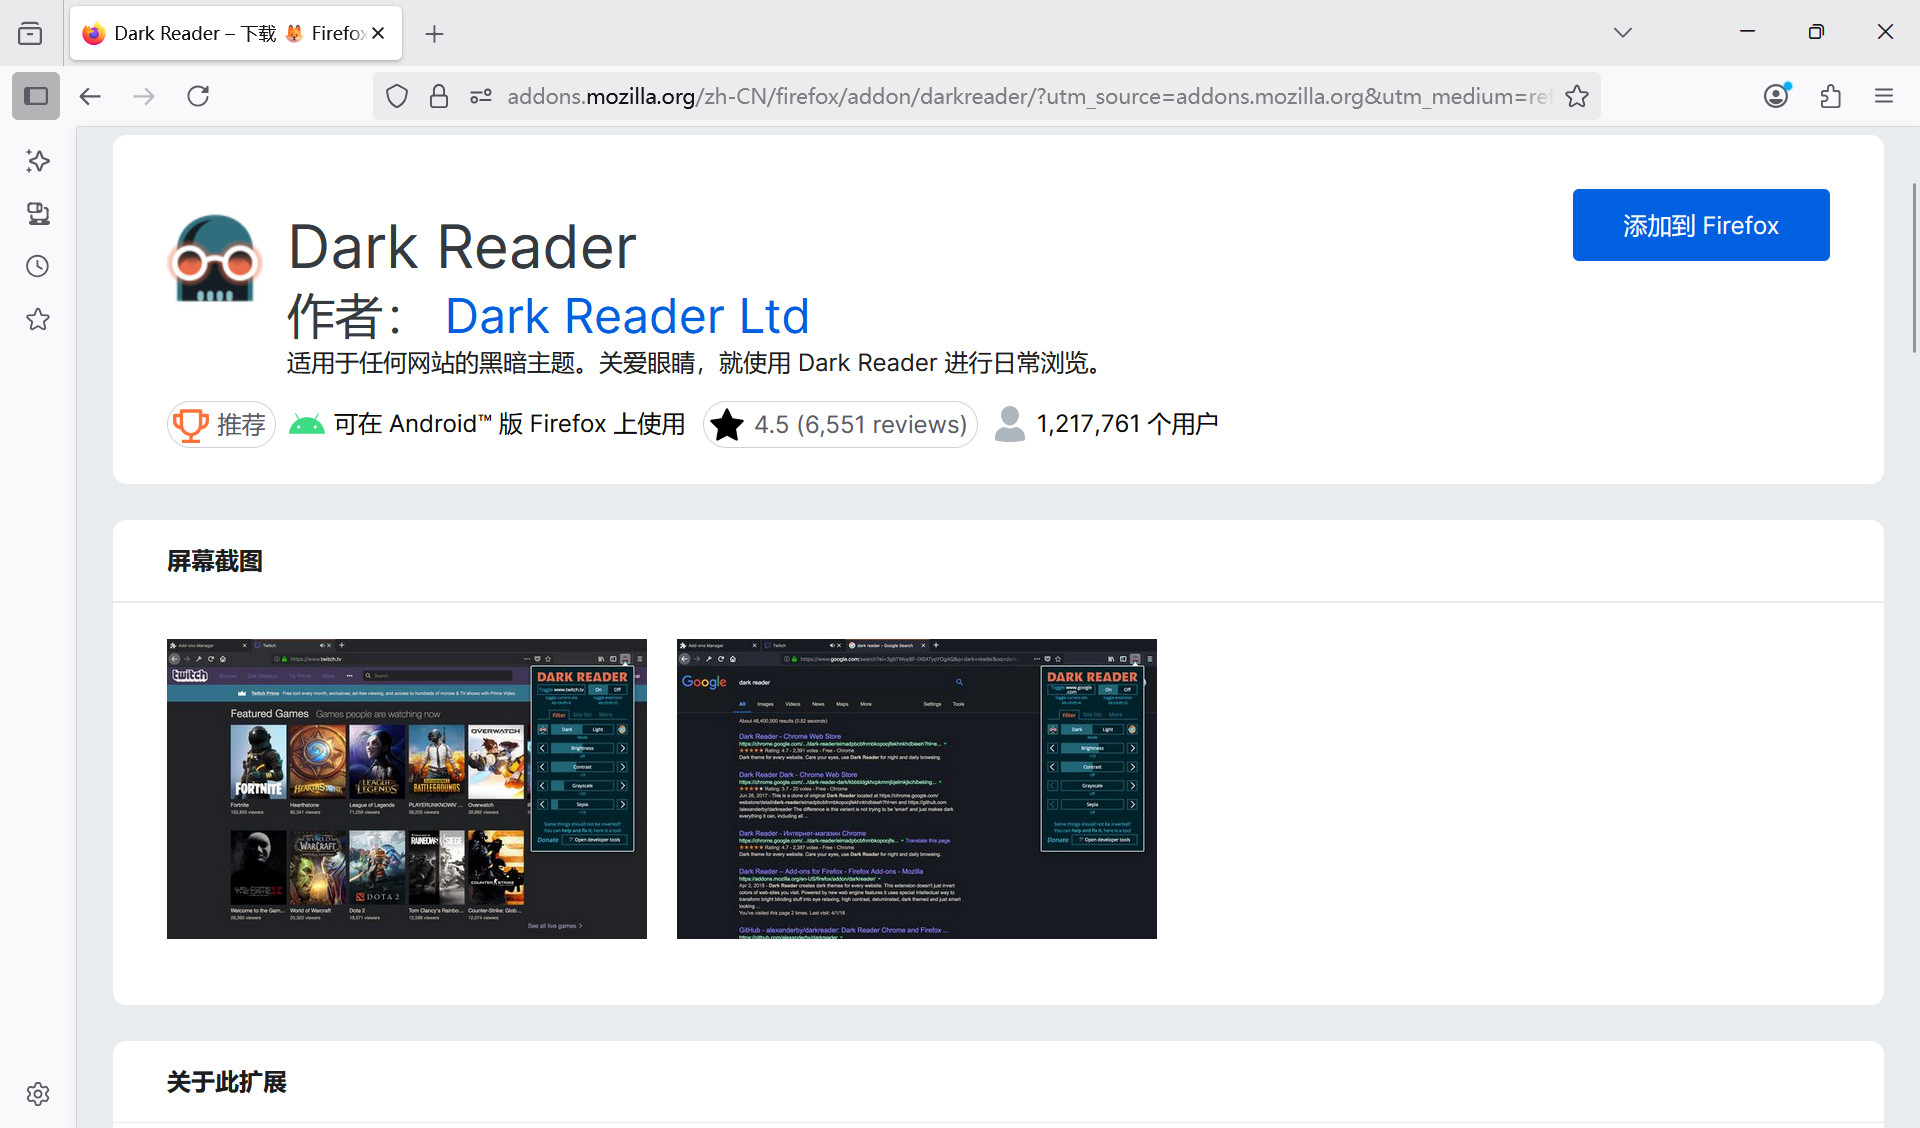Open history clock sidebar icon
Image resolution: width=1920 pixels, height=1128 pixels.
click(38, 266)
